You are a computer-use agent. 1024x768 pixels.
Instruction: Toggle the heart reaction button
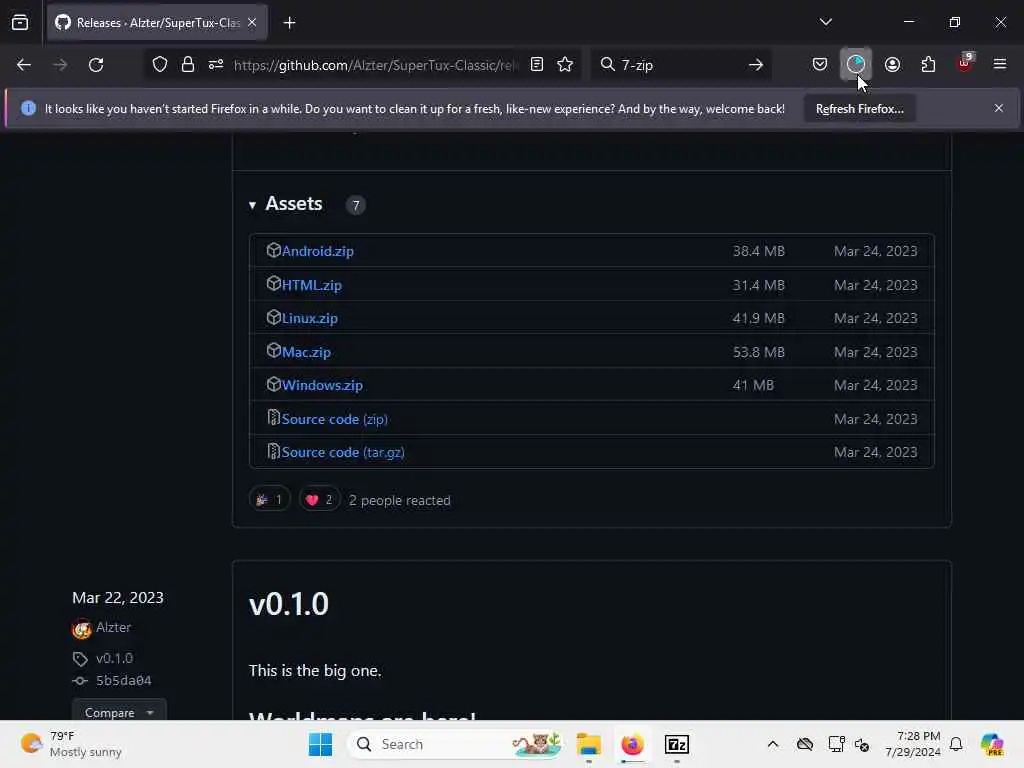319,500
